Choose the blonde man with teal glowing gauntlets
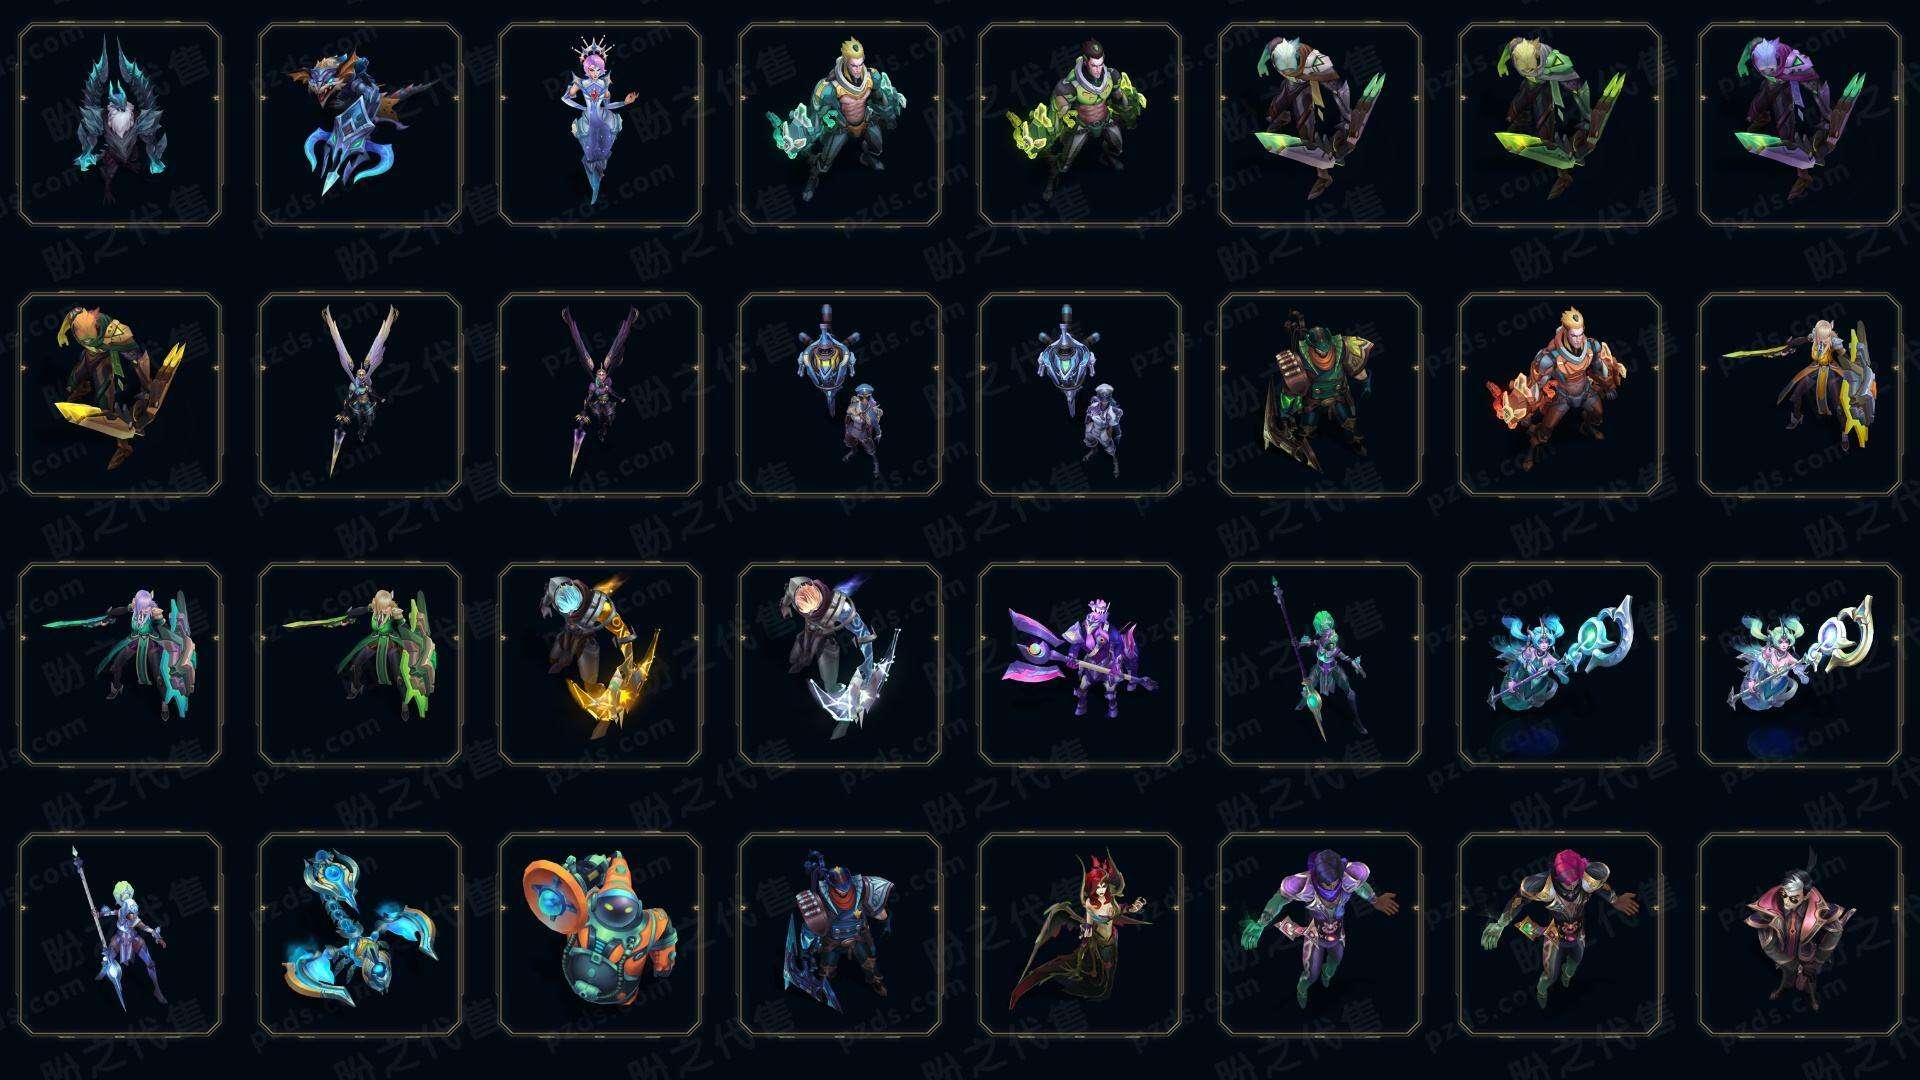1920x1080 pixels. [839, 124]
